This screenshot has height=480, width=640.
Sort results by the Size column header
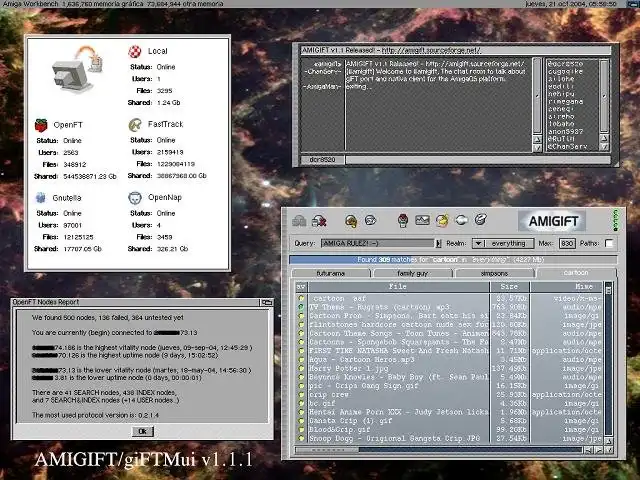point(509,287)
